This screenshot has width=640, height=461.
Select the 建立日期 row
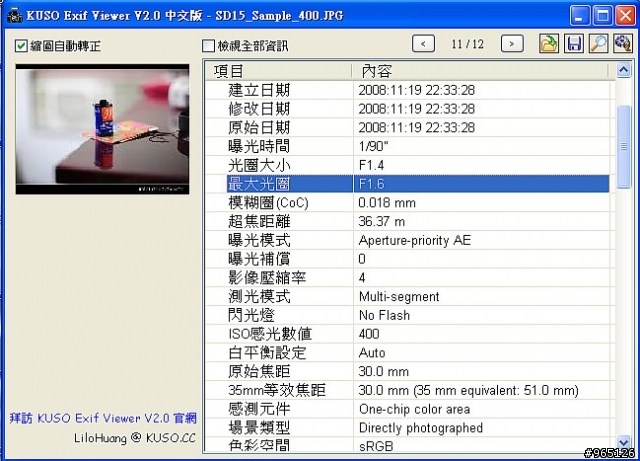pos(408,90)
